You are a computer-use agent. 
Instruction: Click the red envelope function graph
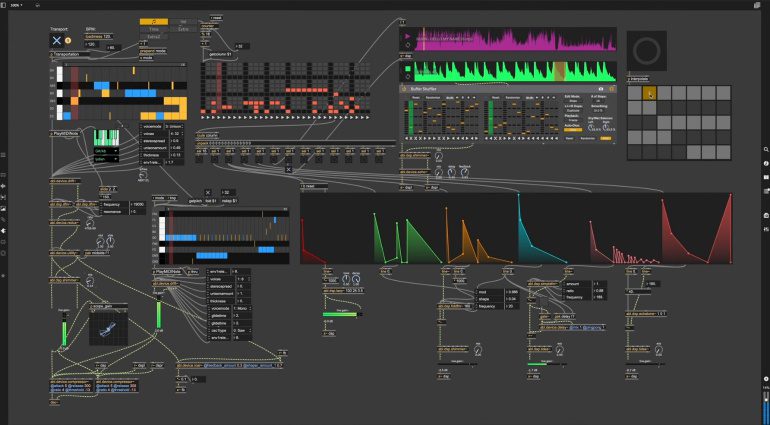coord(696,229)
